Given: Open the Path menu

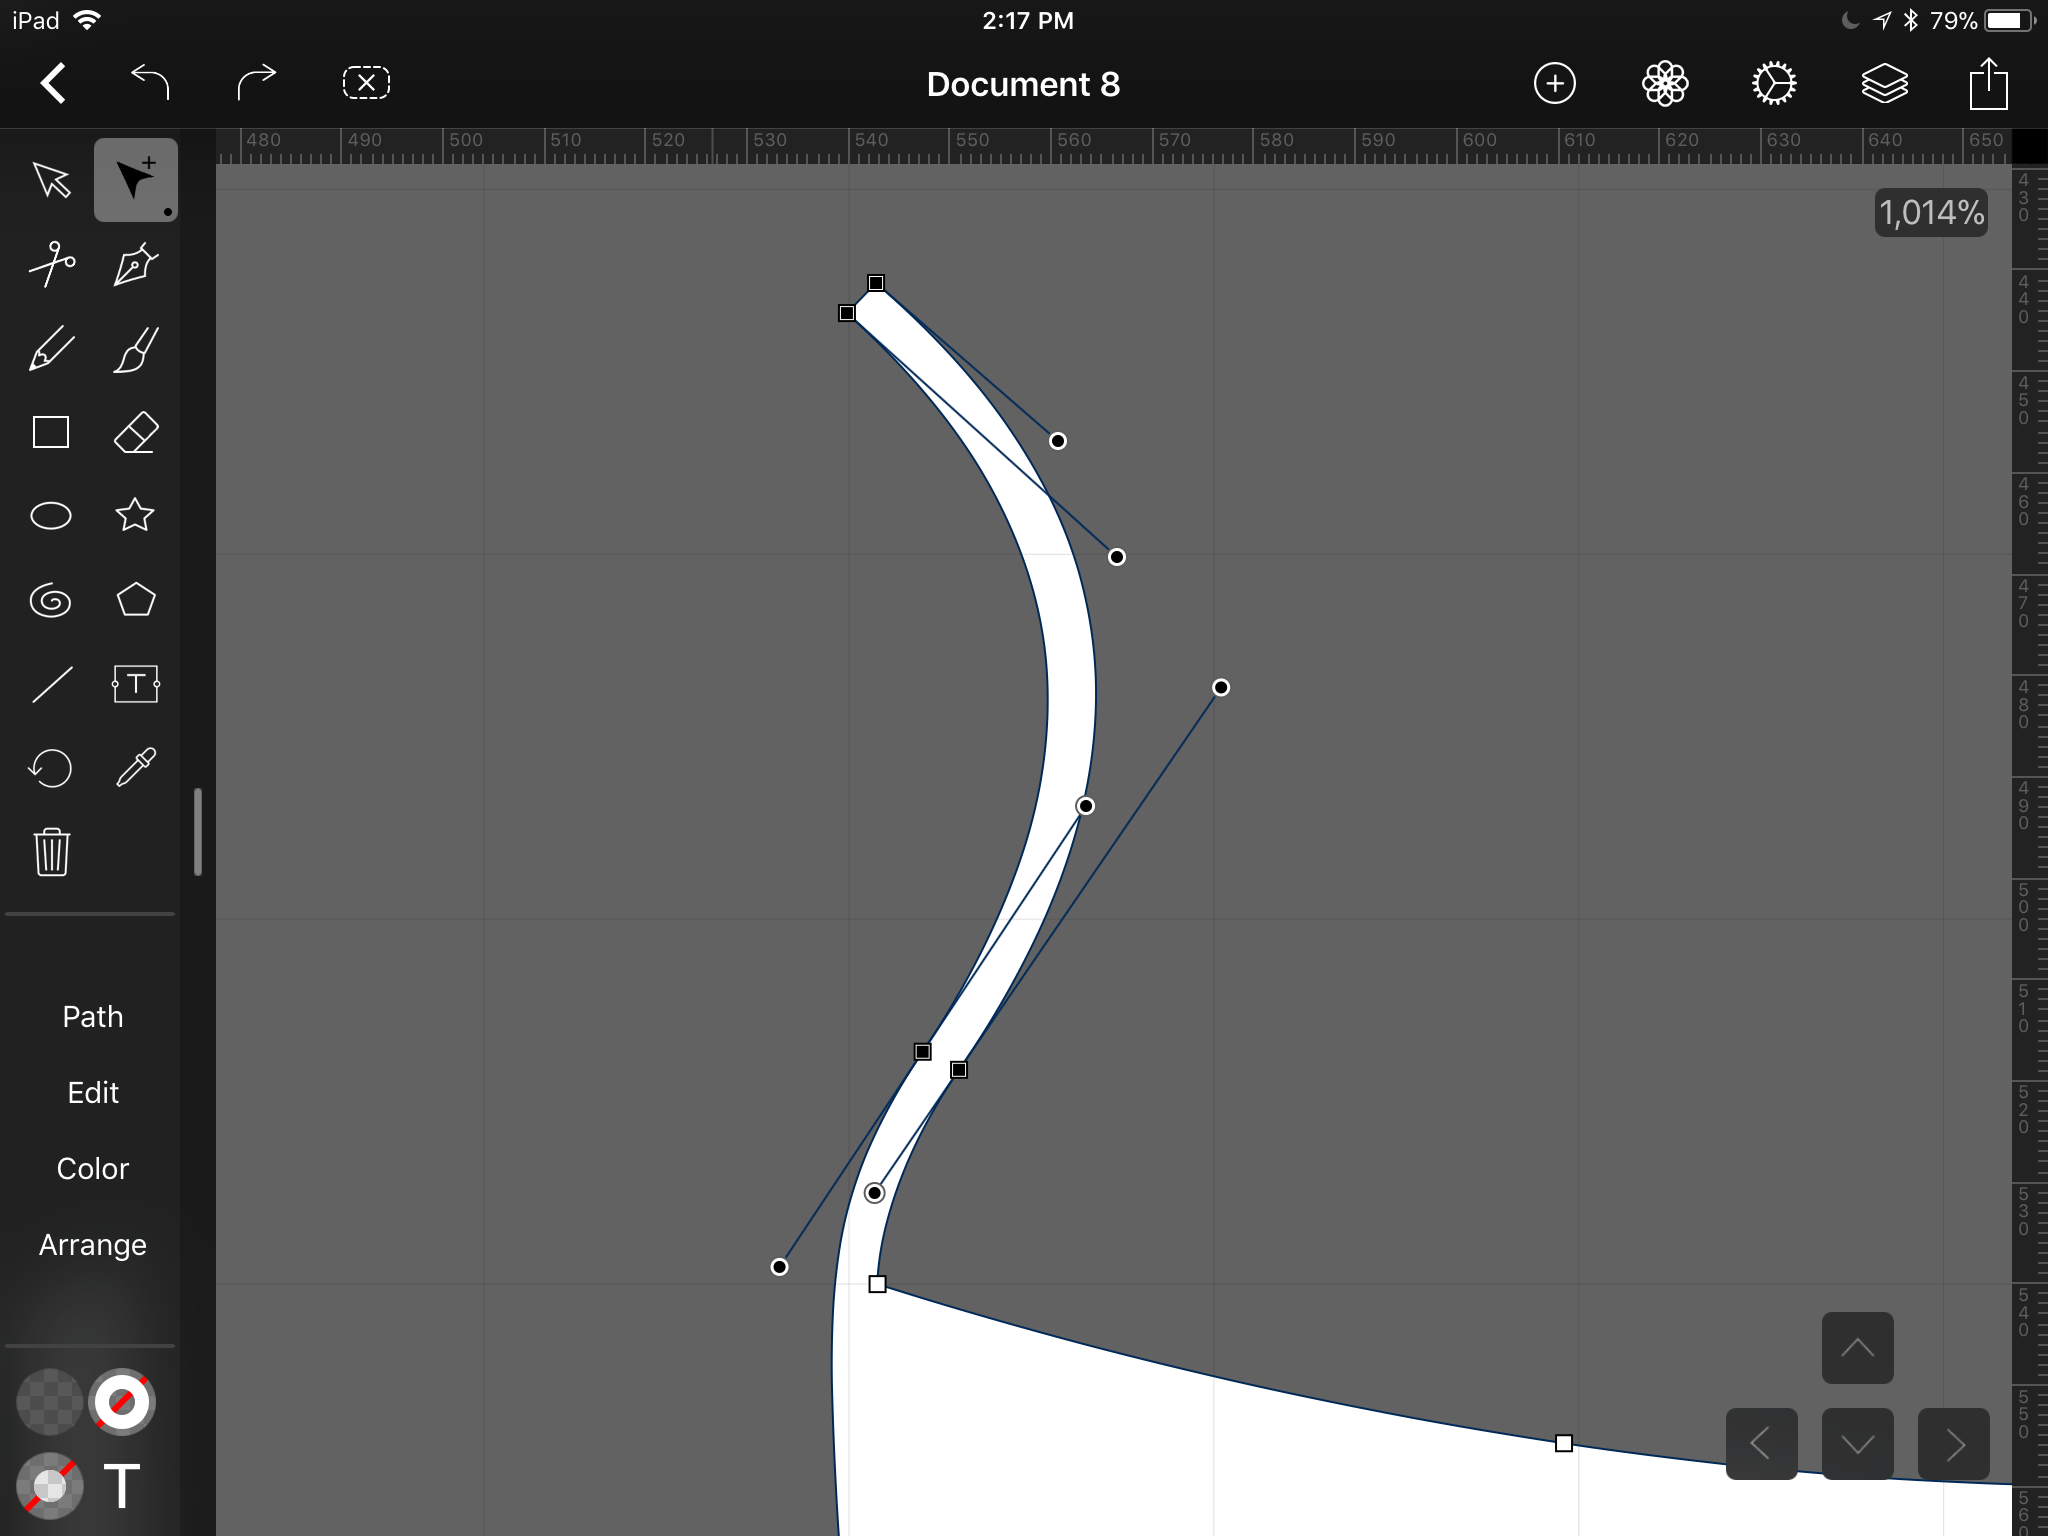Looking at the screenshot, I should click(92, 1017).
